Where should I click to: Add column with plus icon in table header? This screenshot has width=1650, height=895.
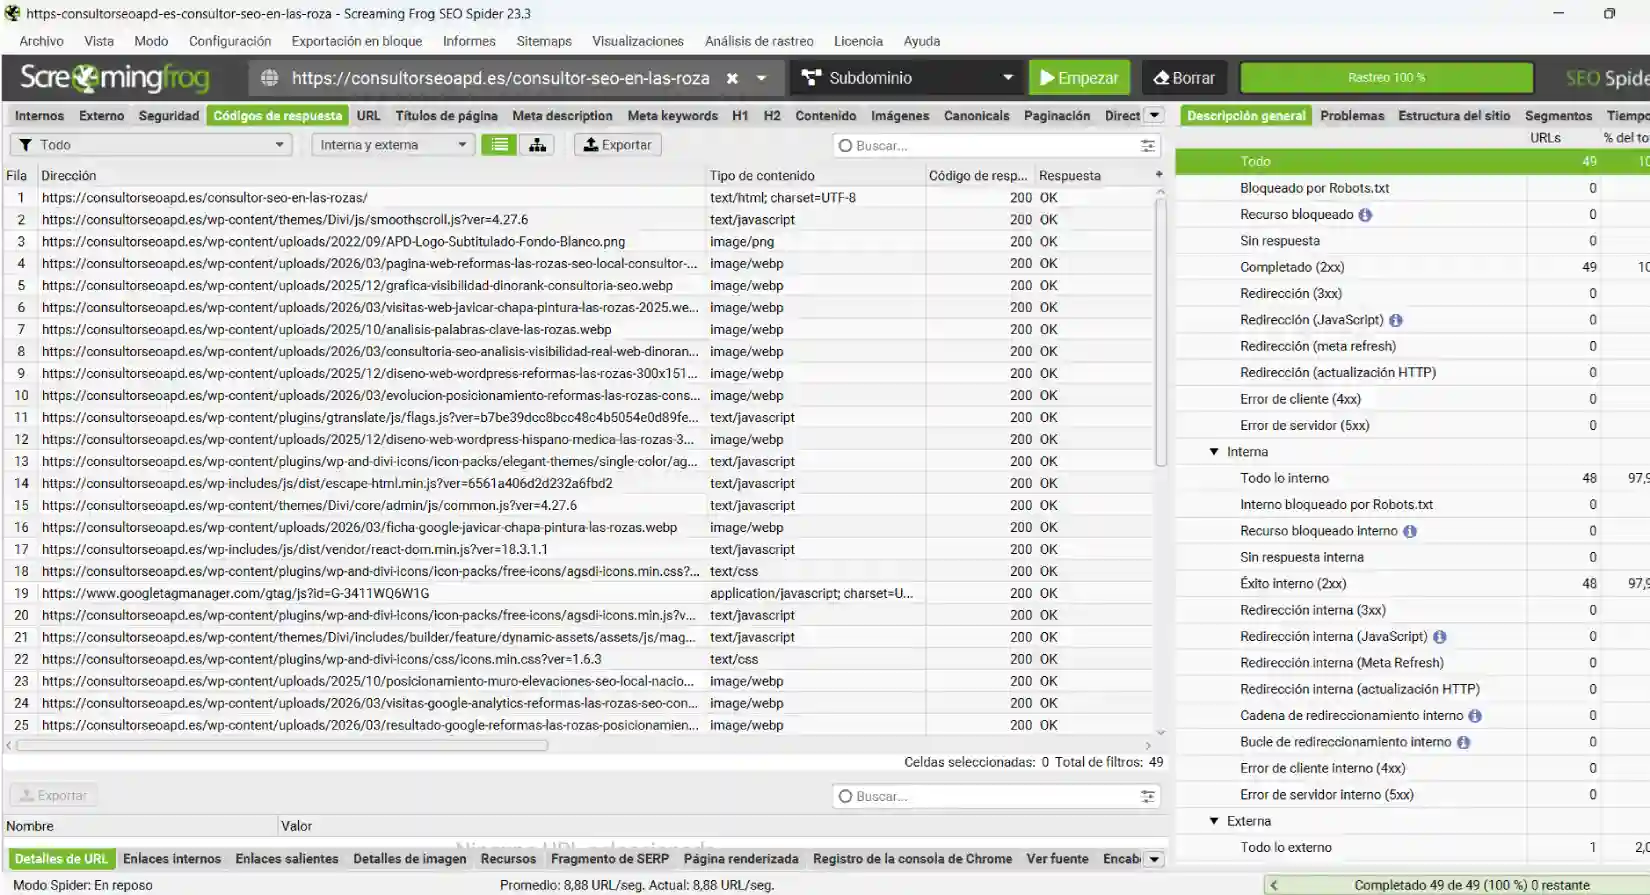coord(1159,175)
